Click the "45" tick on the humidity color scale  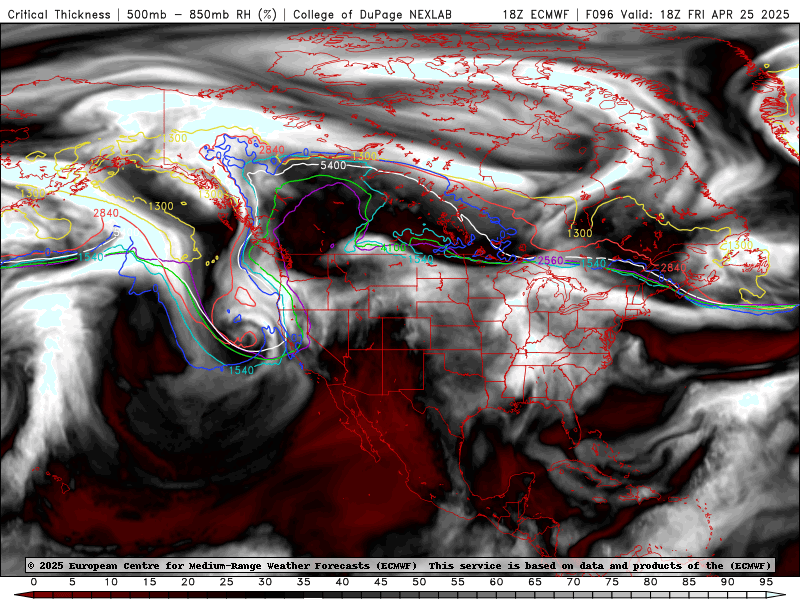click(381, 582)
